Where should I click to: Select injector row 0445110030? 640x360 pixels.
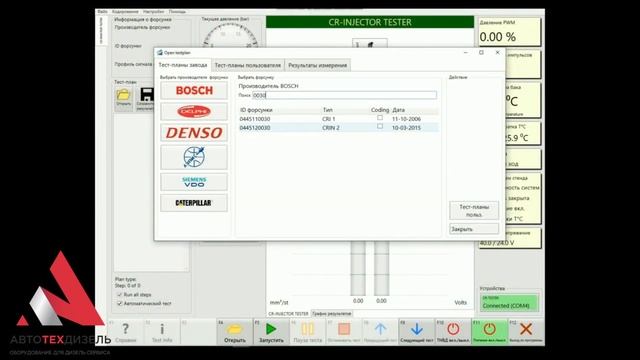pyautogui.click(x=339, y=119)
